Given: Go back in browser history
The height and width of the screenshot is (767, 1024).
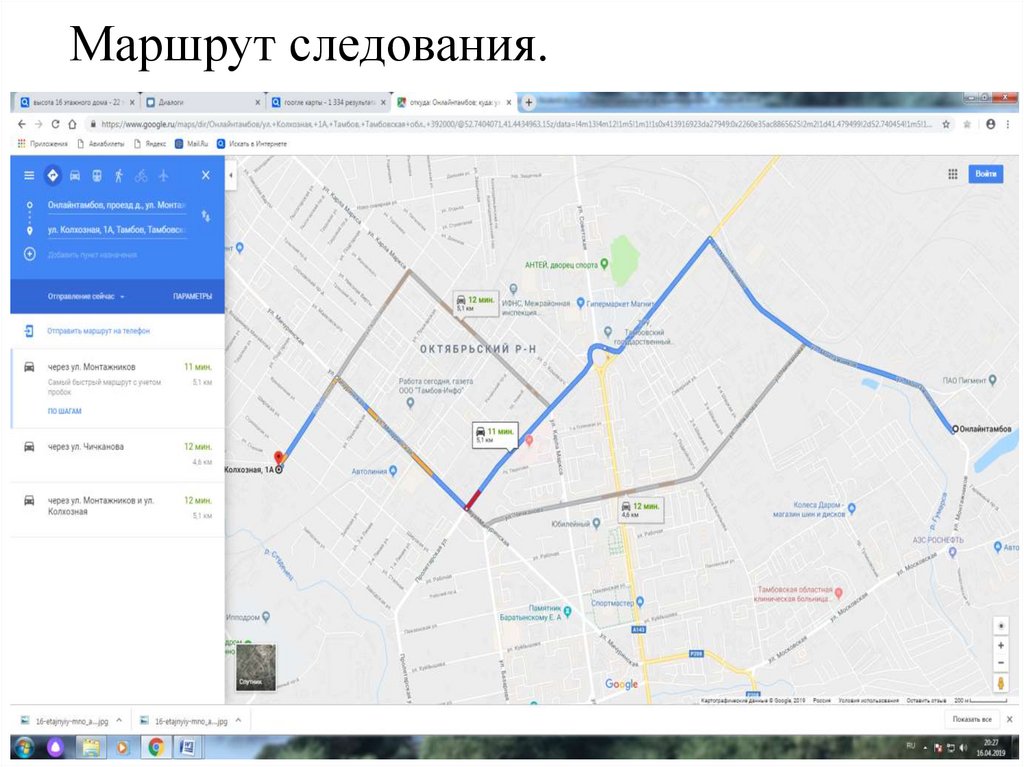Looking at the screenshot, I should [x=22, y=124].
